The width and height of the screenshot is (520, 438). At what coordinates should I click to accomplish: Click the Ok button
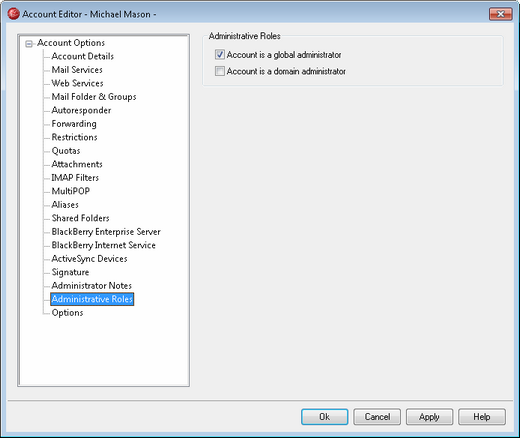coord(324,417)
